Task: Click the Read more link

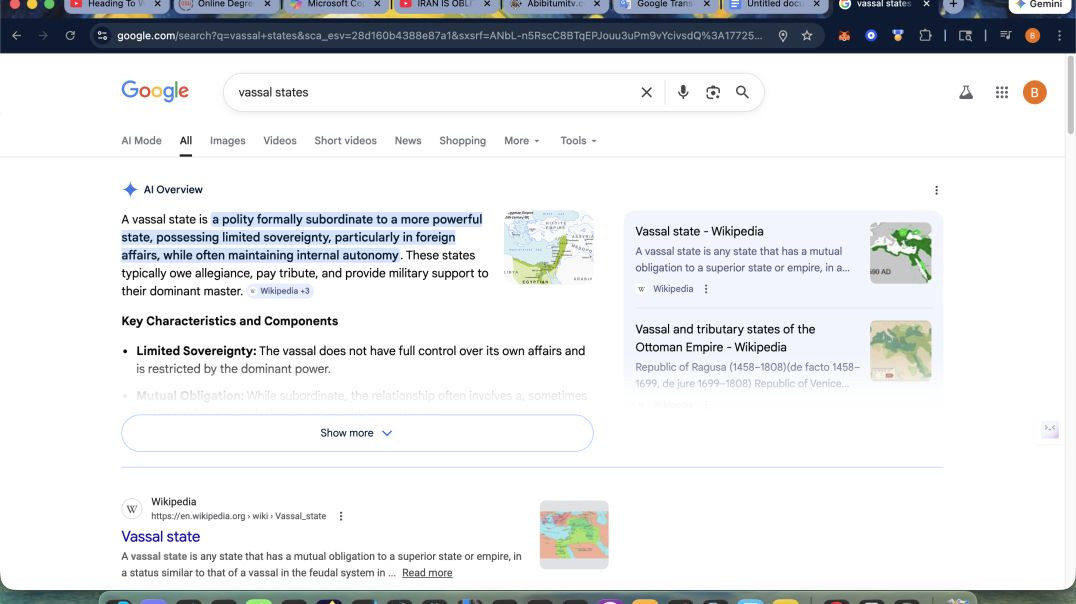Action: click(x=427, y=573)
